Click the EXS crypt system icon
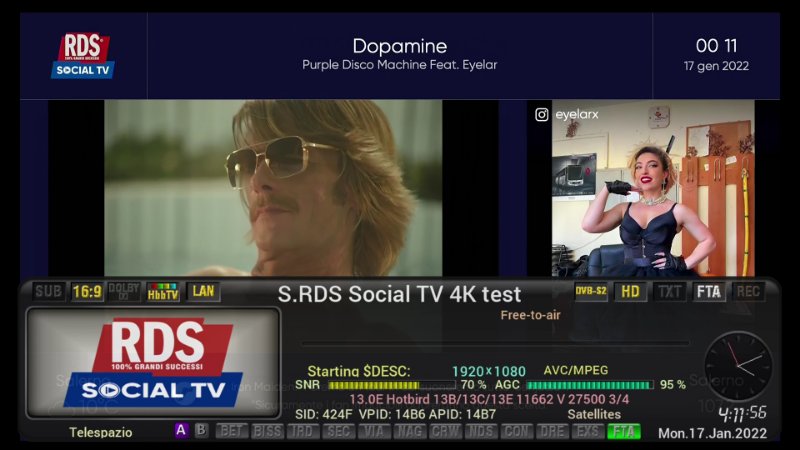The height and width of the screenshot is (450, 800). tap(588, 432)
